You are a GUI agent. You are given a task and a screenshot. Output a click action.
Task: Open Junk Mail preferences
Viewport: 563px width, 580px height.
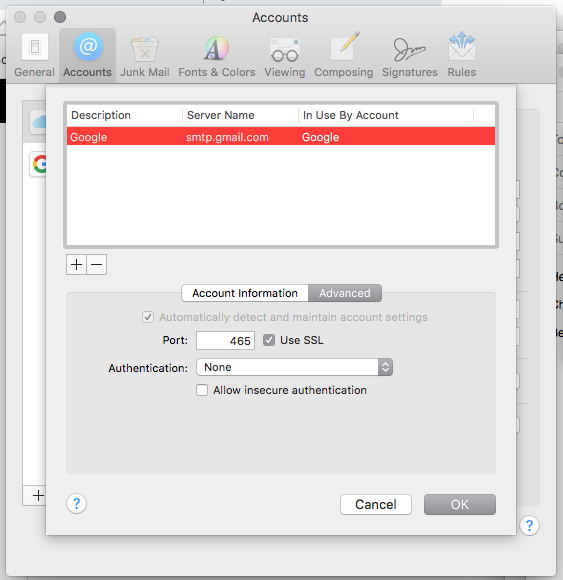[145, 55]
